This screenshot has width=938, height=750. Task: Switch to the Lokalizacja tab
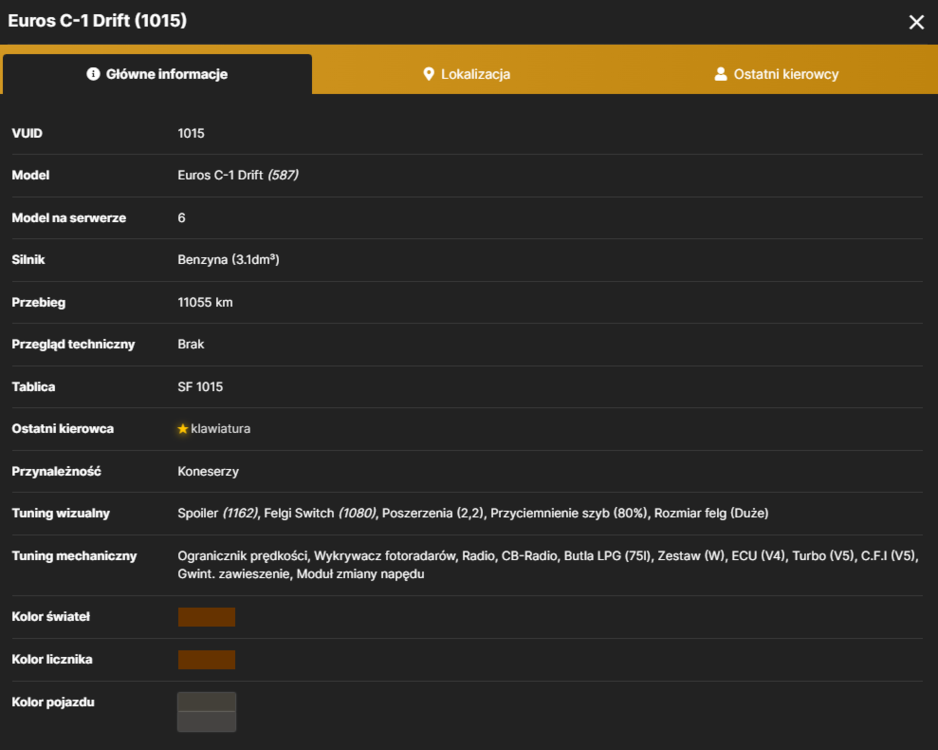467,74
